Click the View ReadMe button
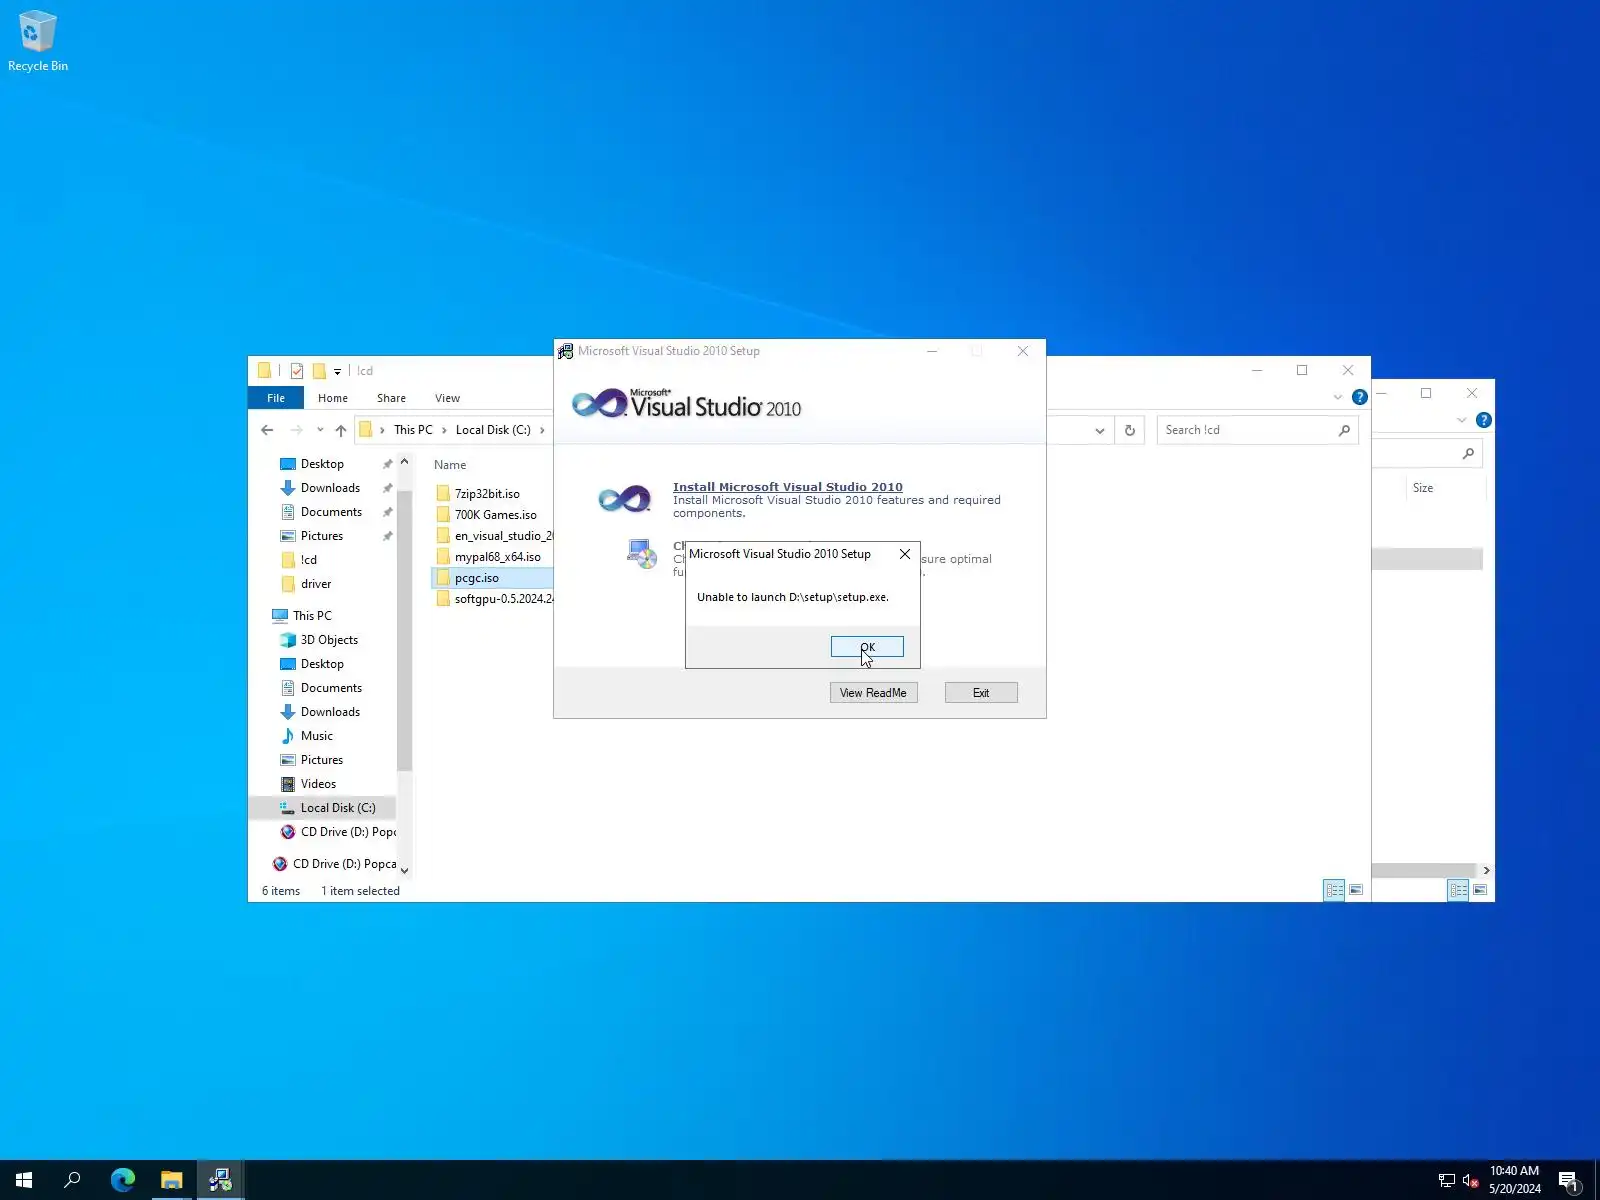The width and height of the screenshot is (1600, 1200). click(x=873, y=693)
